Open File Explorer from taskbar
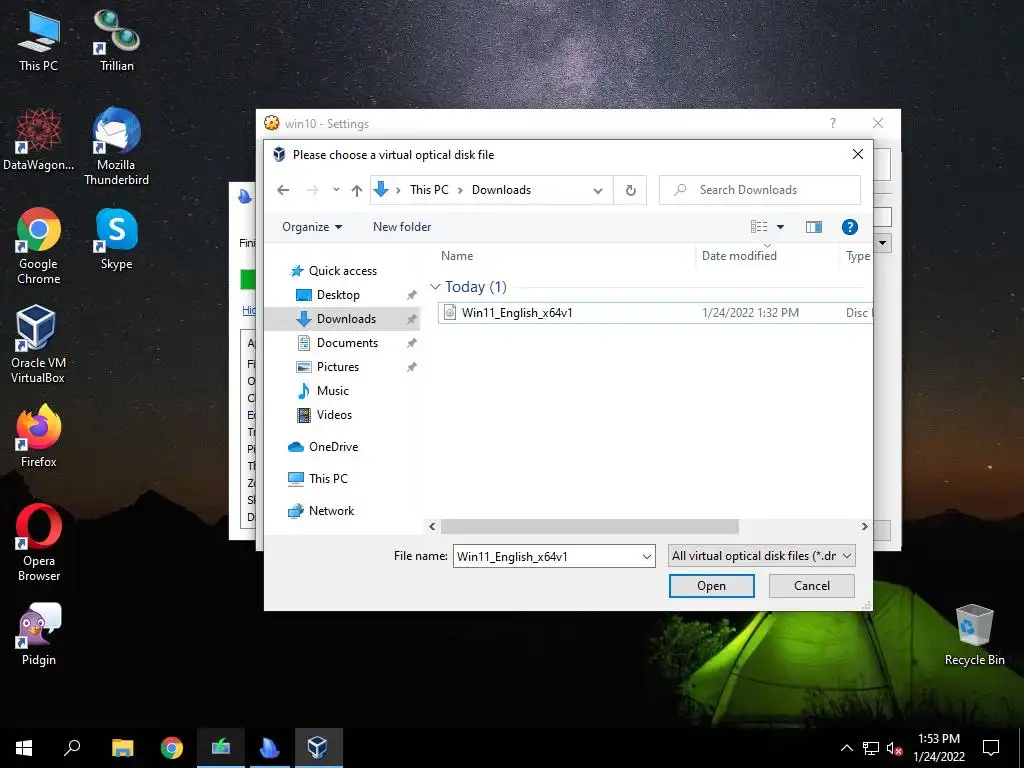 (122, 748)
